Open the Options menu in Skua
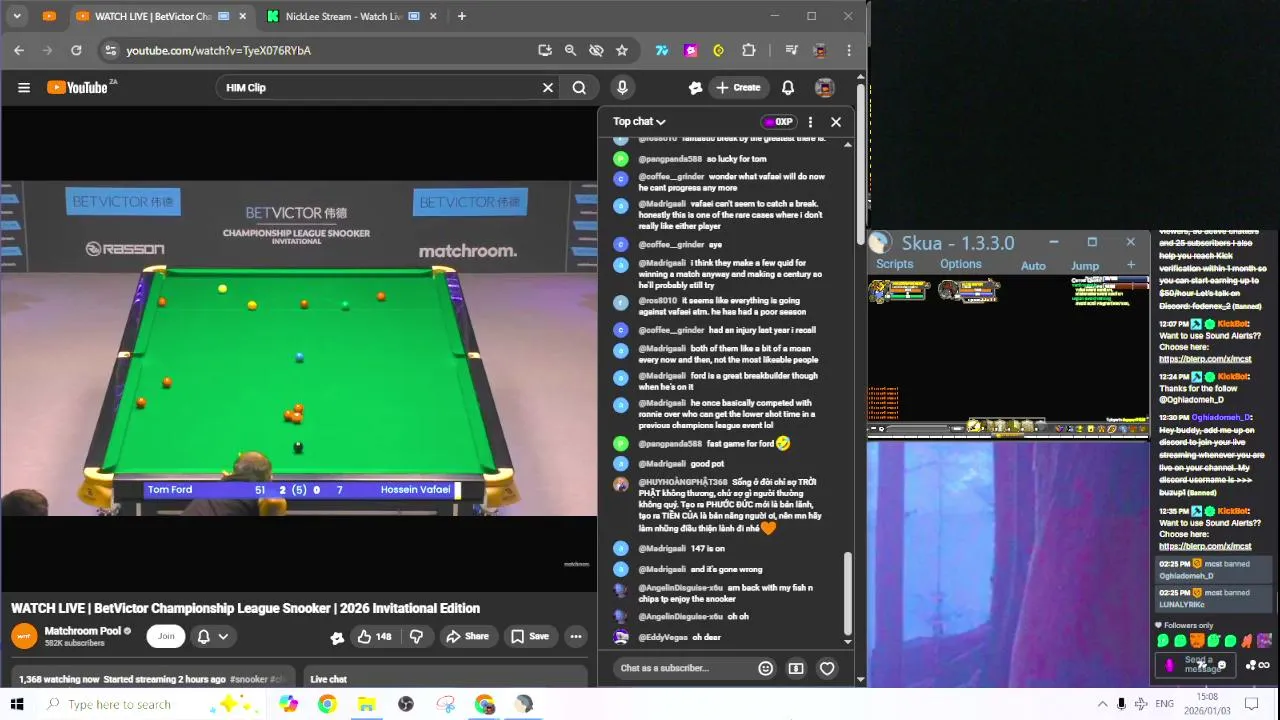Image resolution: width=1280 pixels, height=720 pixels. pyautogui.click(x=960, y=264)
